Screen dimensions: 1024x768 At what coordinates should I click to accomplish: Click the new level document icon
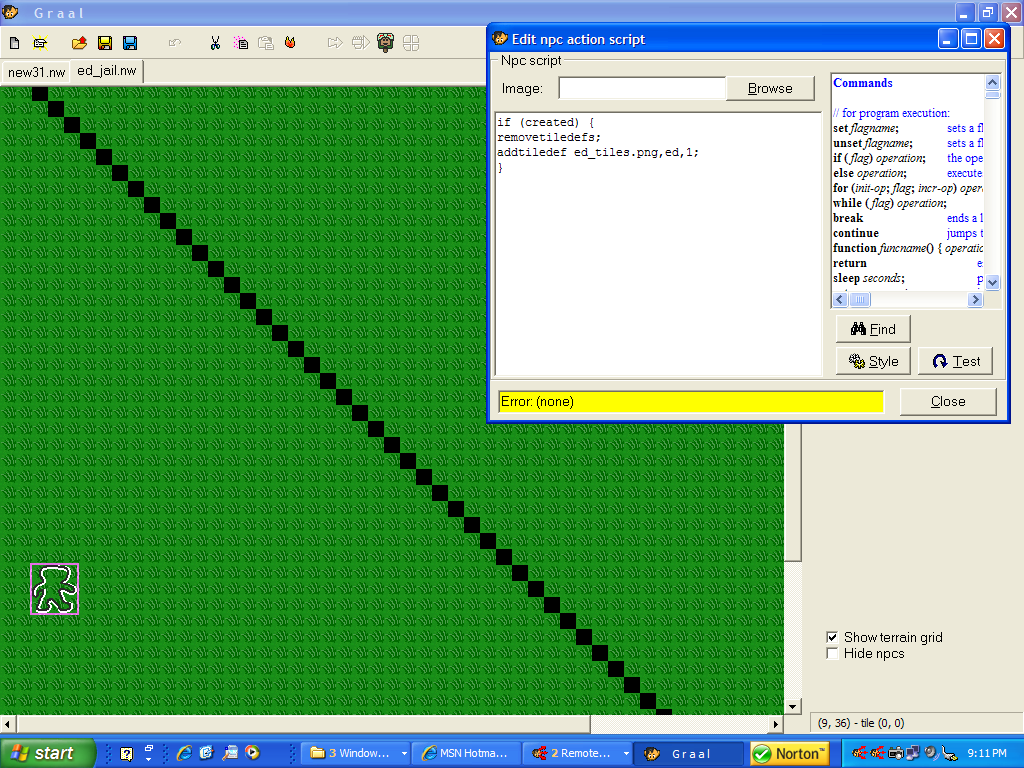14,43
